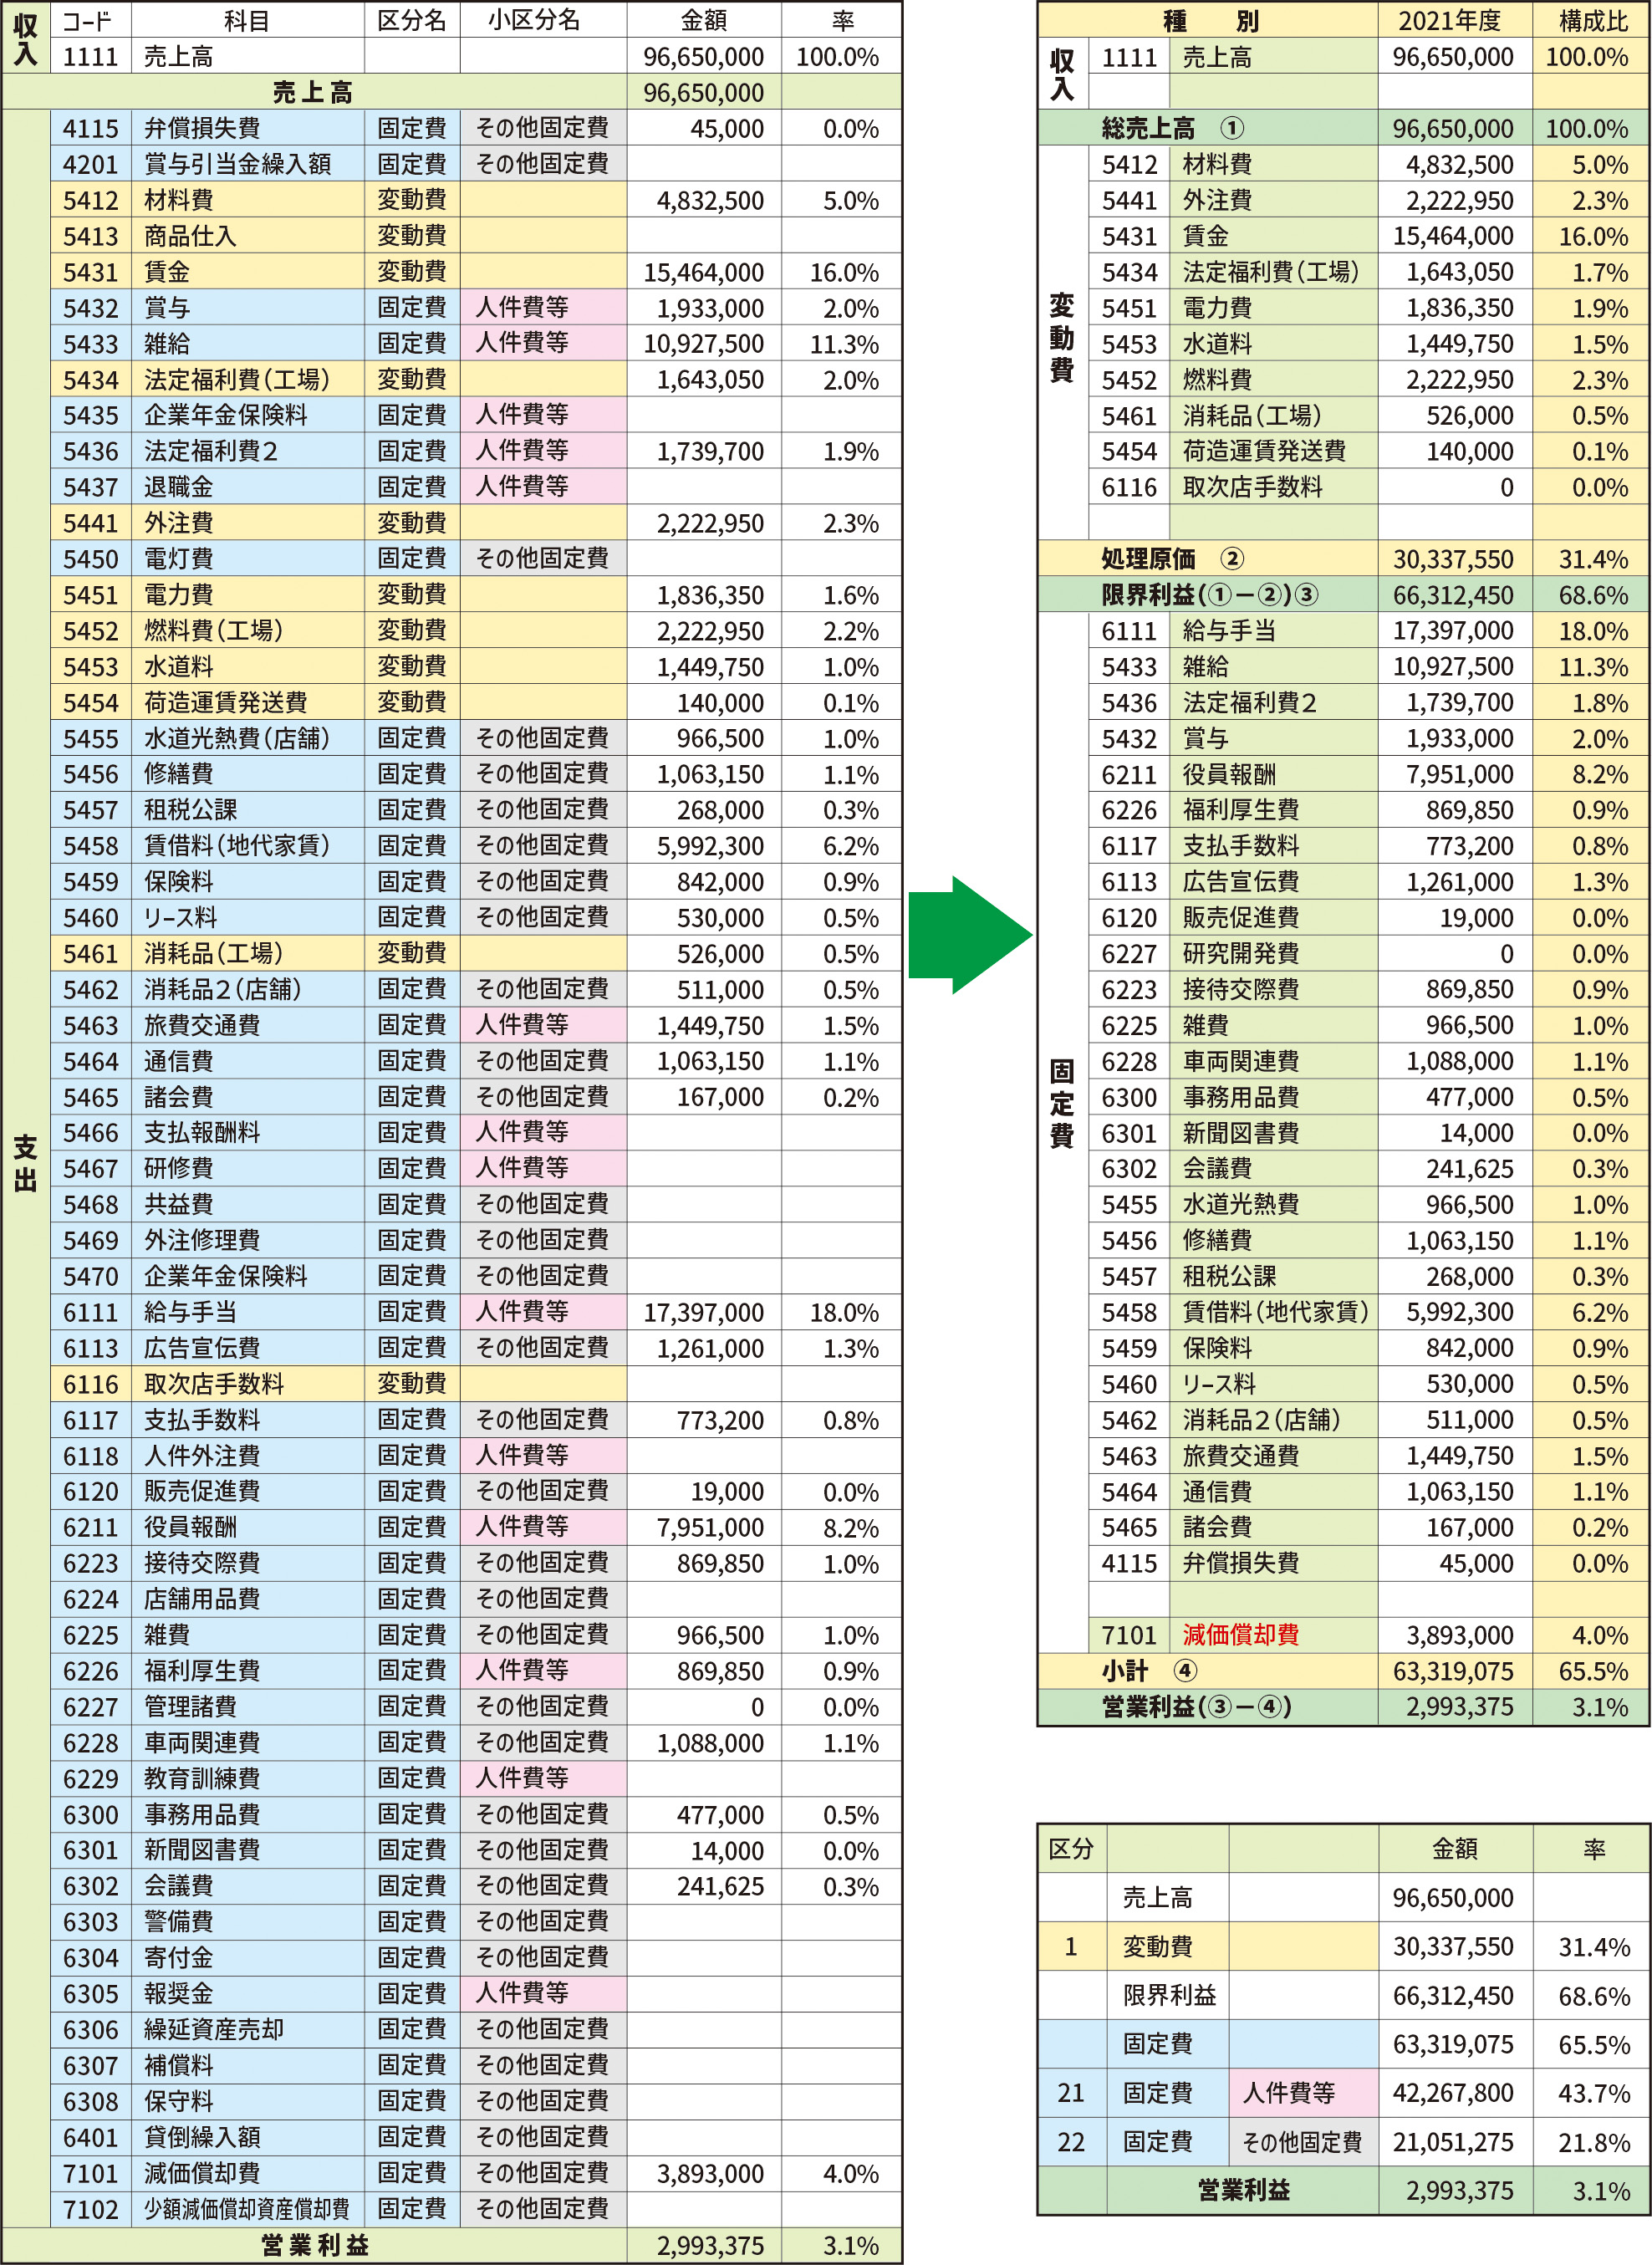Select the 貸倒繰入額 account cell
The height and width of the screenshot is (2265, 1652).
pyautogui.click(x=247, y=2137)
